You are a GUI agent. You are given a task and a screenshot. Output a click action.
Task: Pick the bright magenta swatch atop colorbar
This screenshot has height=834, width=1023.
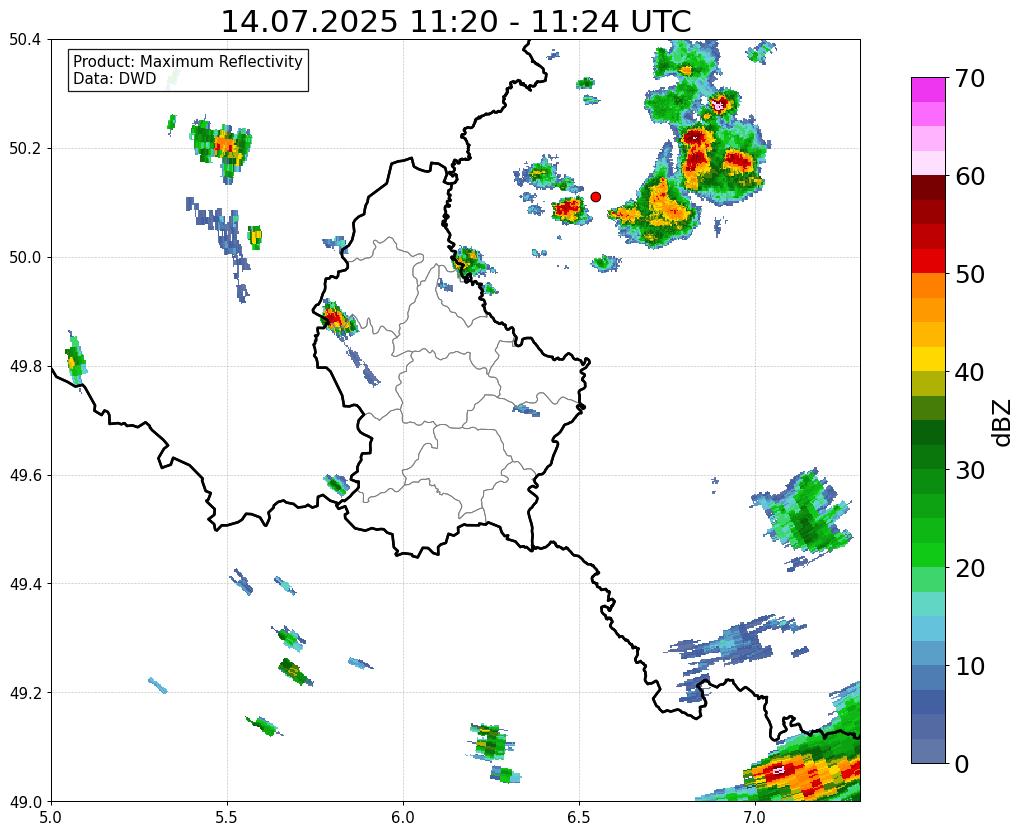tap(928, 90)
